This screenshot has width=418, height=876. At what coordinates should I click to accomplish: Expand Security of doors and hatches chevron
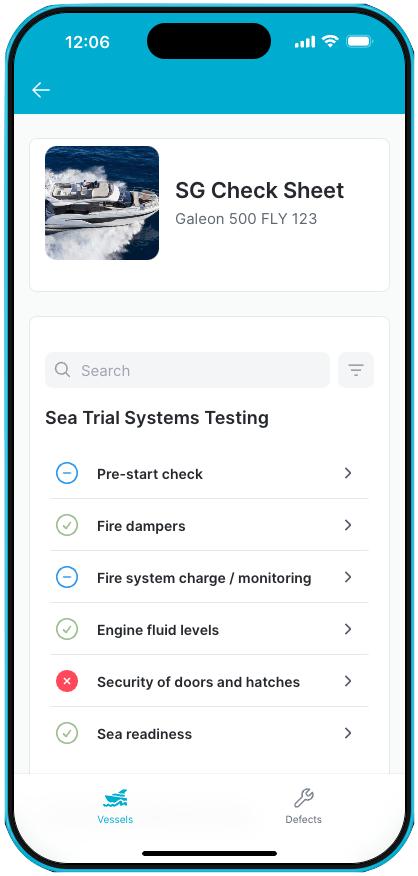coord(348,681)
